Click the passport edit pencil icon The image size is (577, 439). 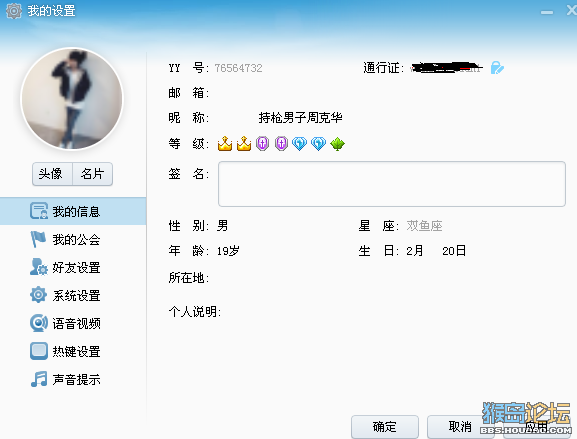pyautogui.click(x=497, y=68)
